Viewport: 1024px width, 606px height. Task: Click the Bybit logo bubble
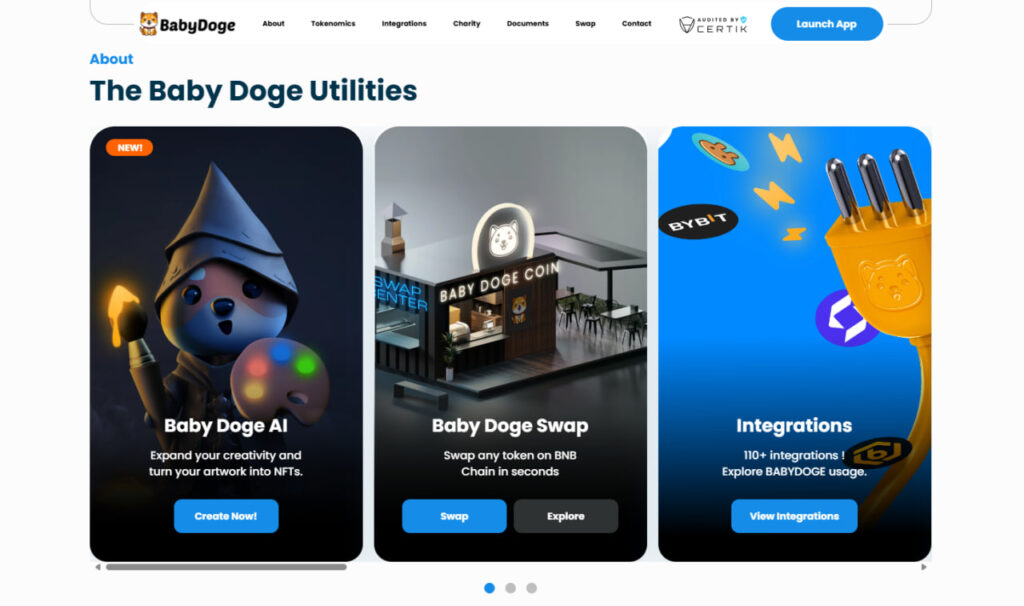point(697,222)
